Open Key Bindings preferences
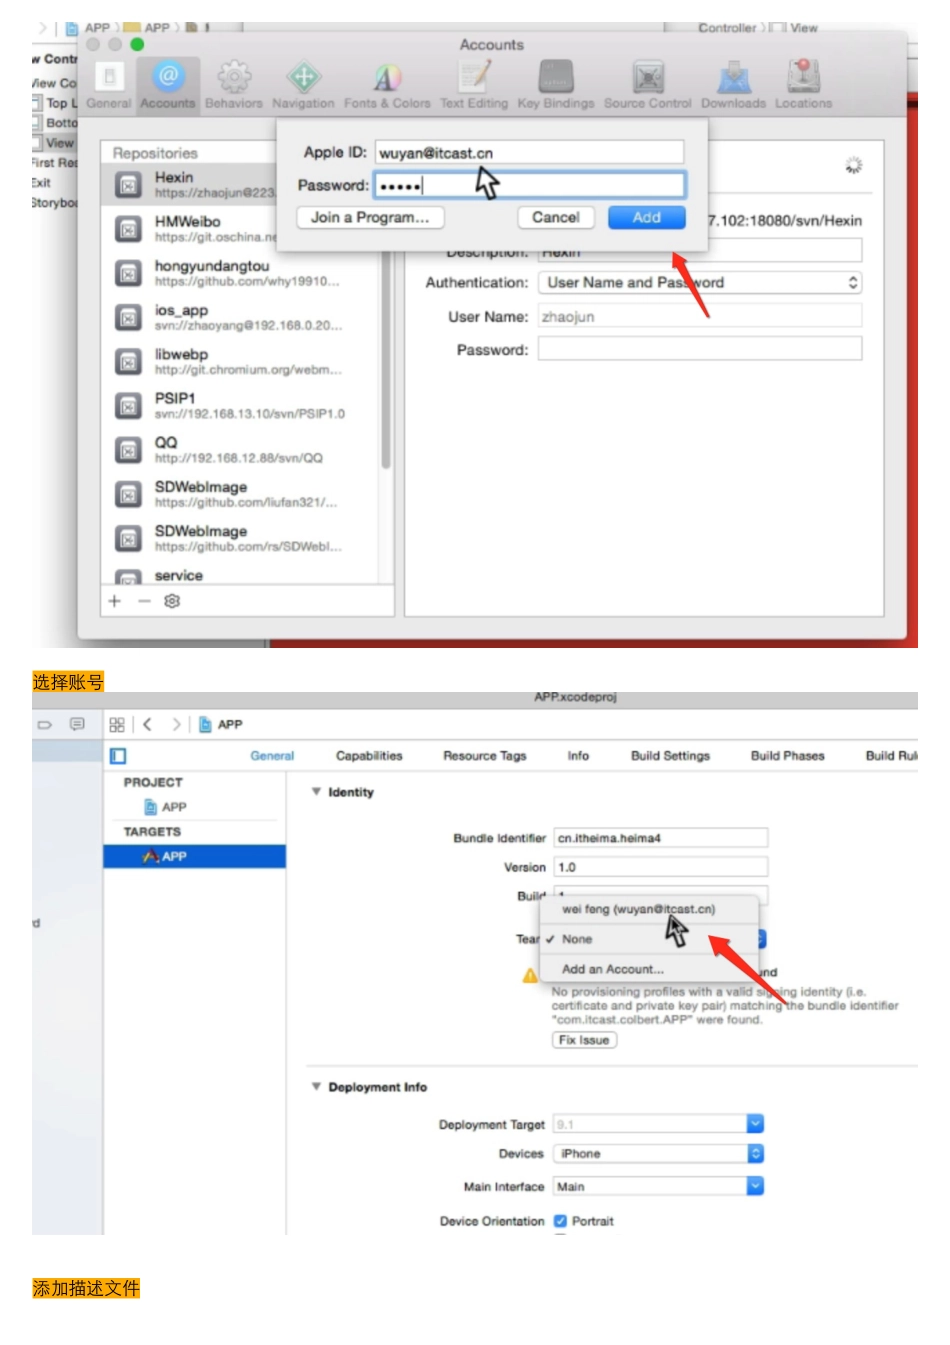 [x=556, y=78]
